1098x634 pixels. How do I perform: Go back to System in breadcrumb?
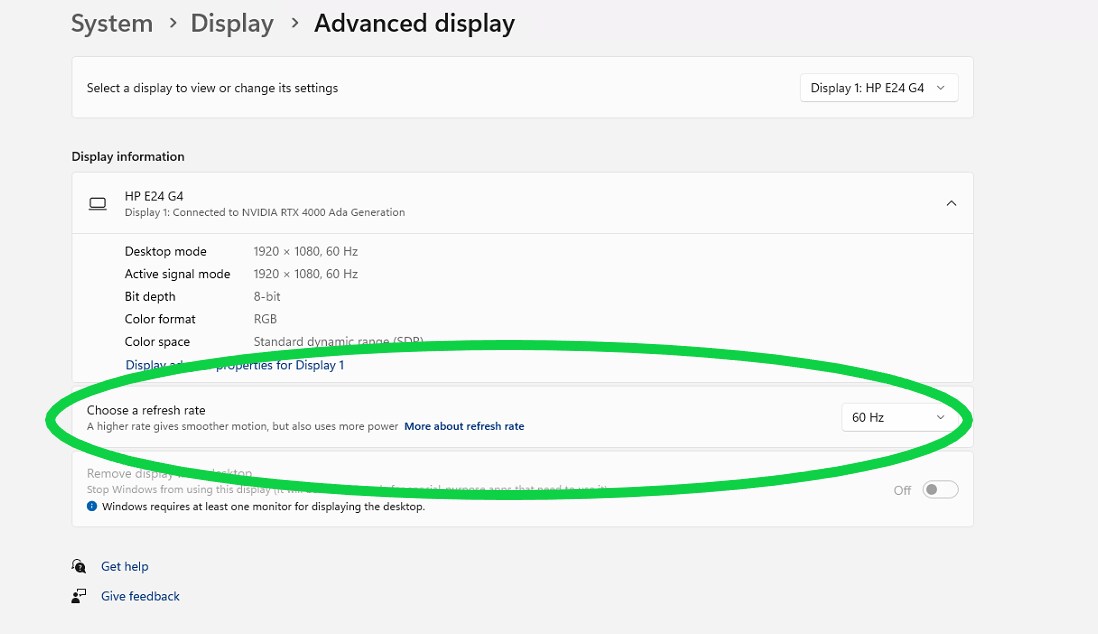112,23
